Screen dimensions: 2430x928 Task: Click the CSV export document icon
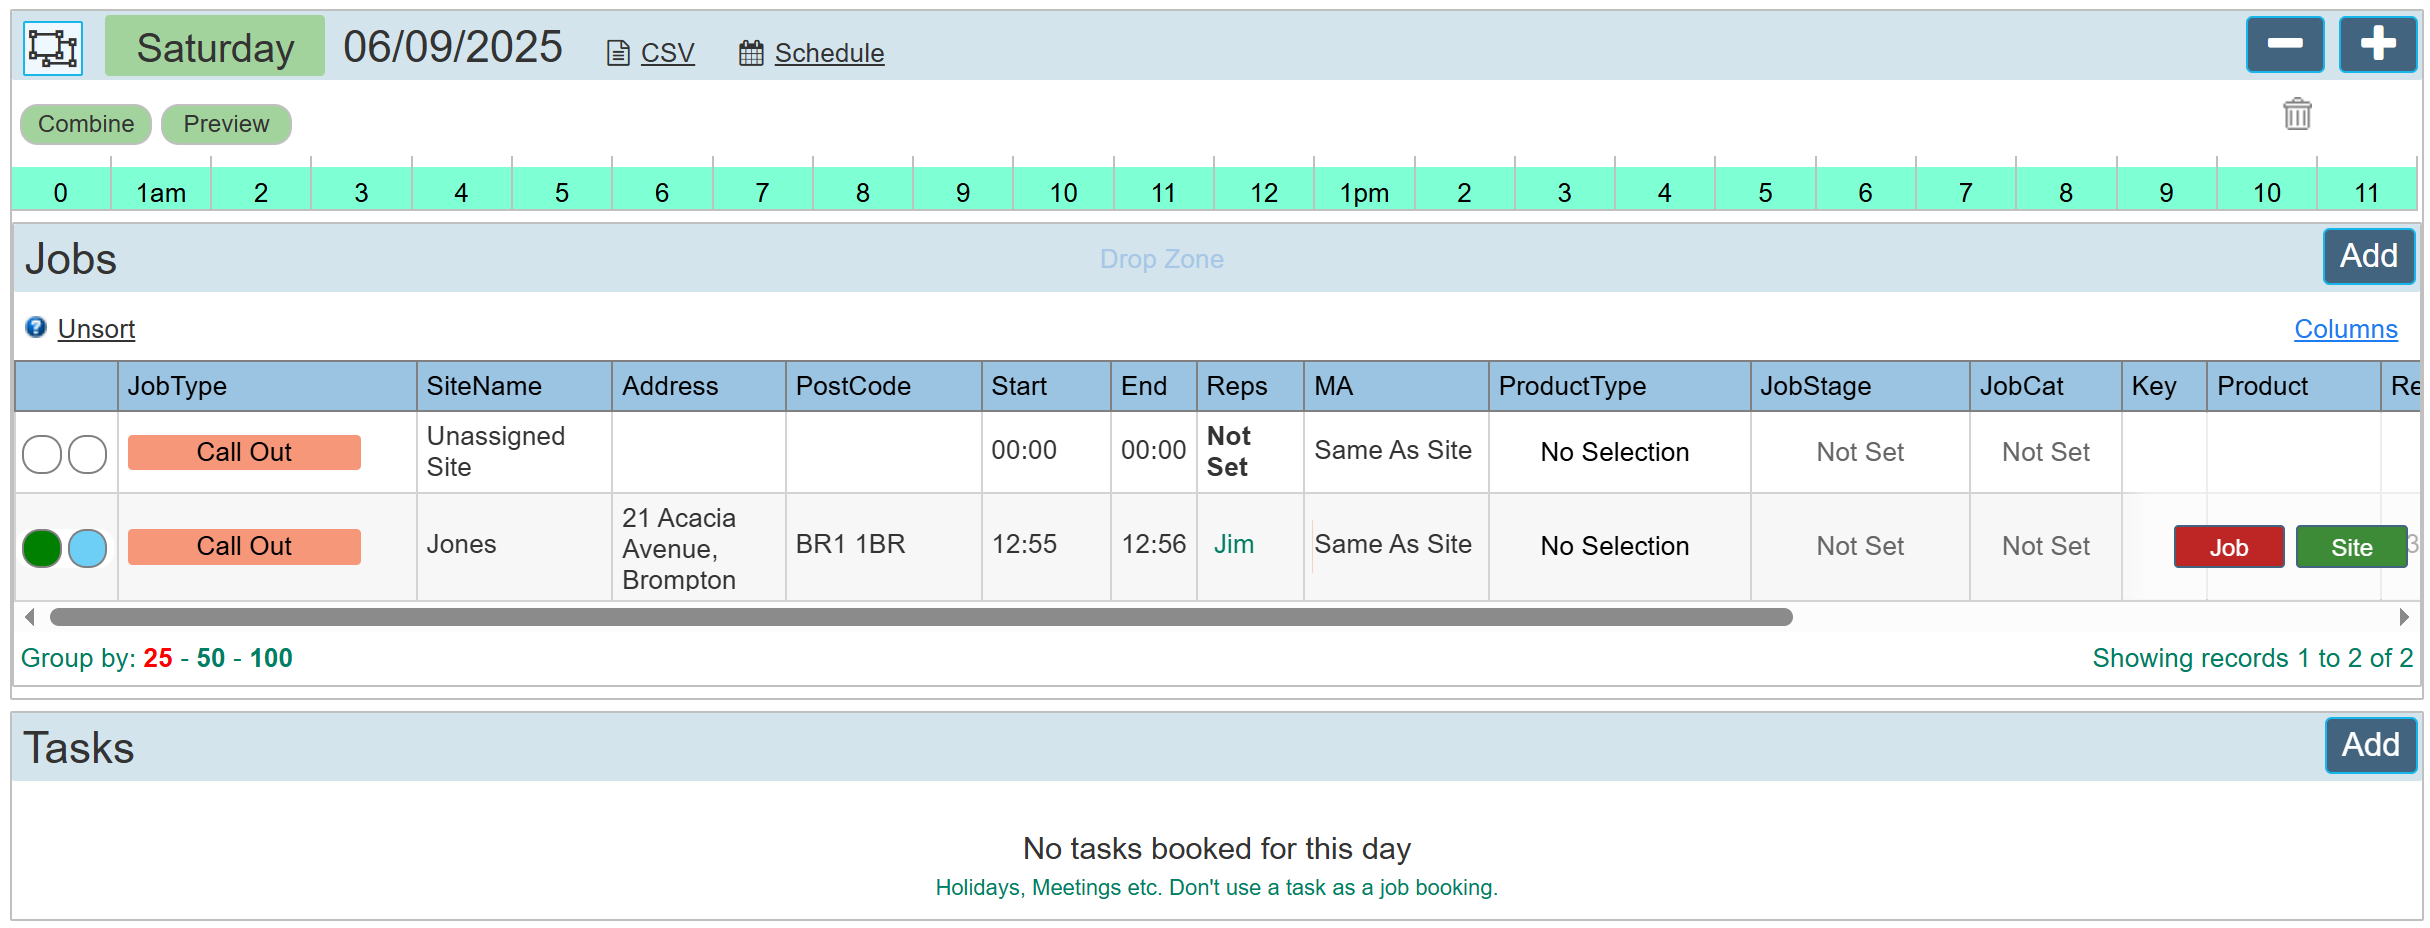[x=618, y=53]
